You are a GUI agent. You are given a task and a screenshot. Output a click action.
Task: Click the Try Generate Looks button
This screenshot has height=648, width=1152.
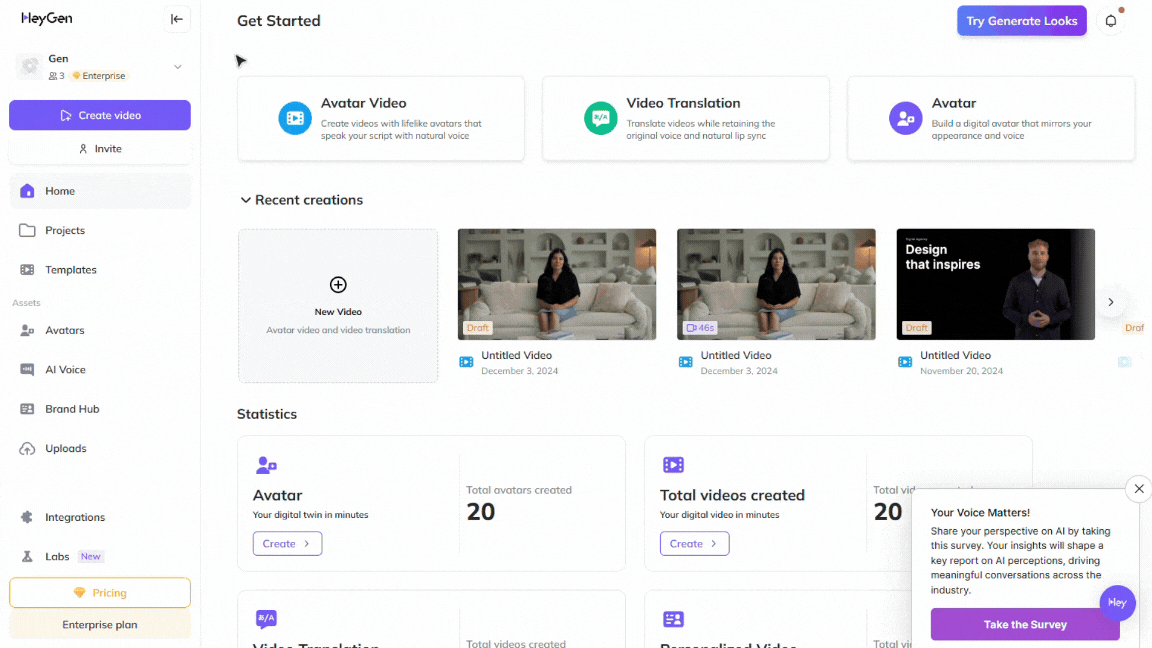(1021, 21)
